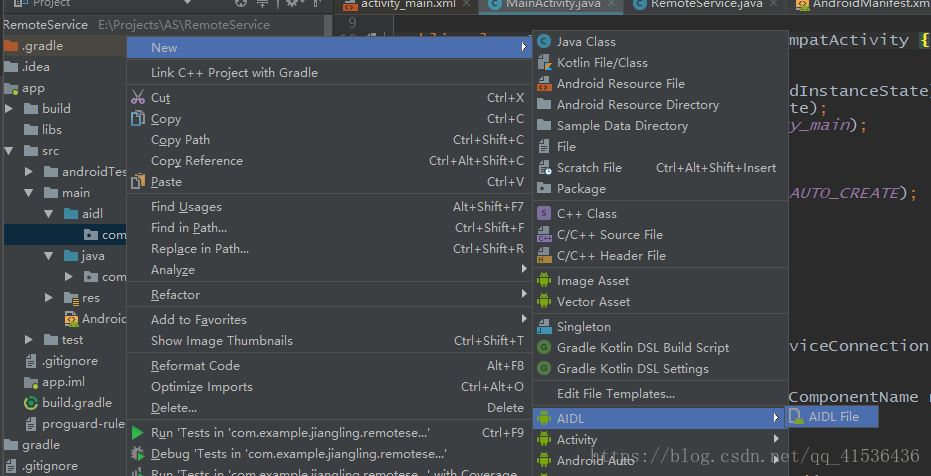Screen dimensions: 931x476
Task: Expand the Activity submenu arrow
Action: click(x=776, y=439)
